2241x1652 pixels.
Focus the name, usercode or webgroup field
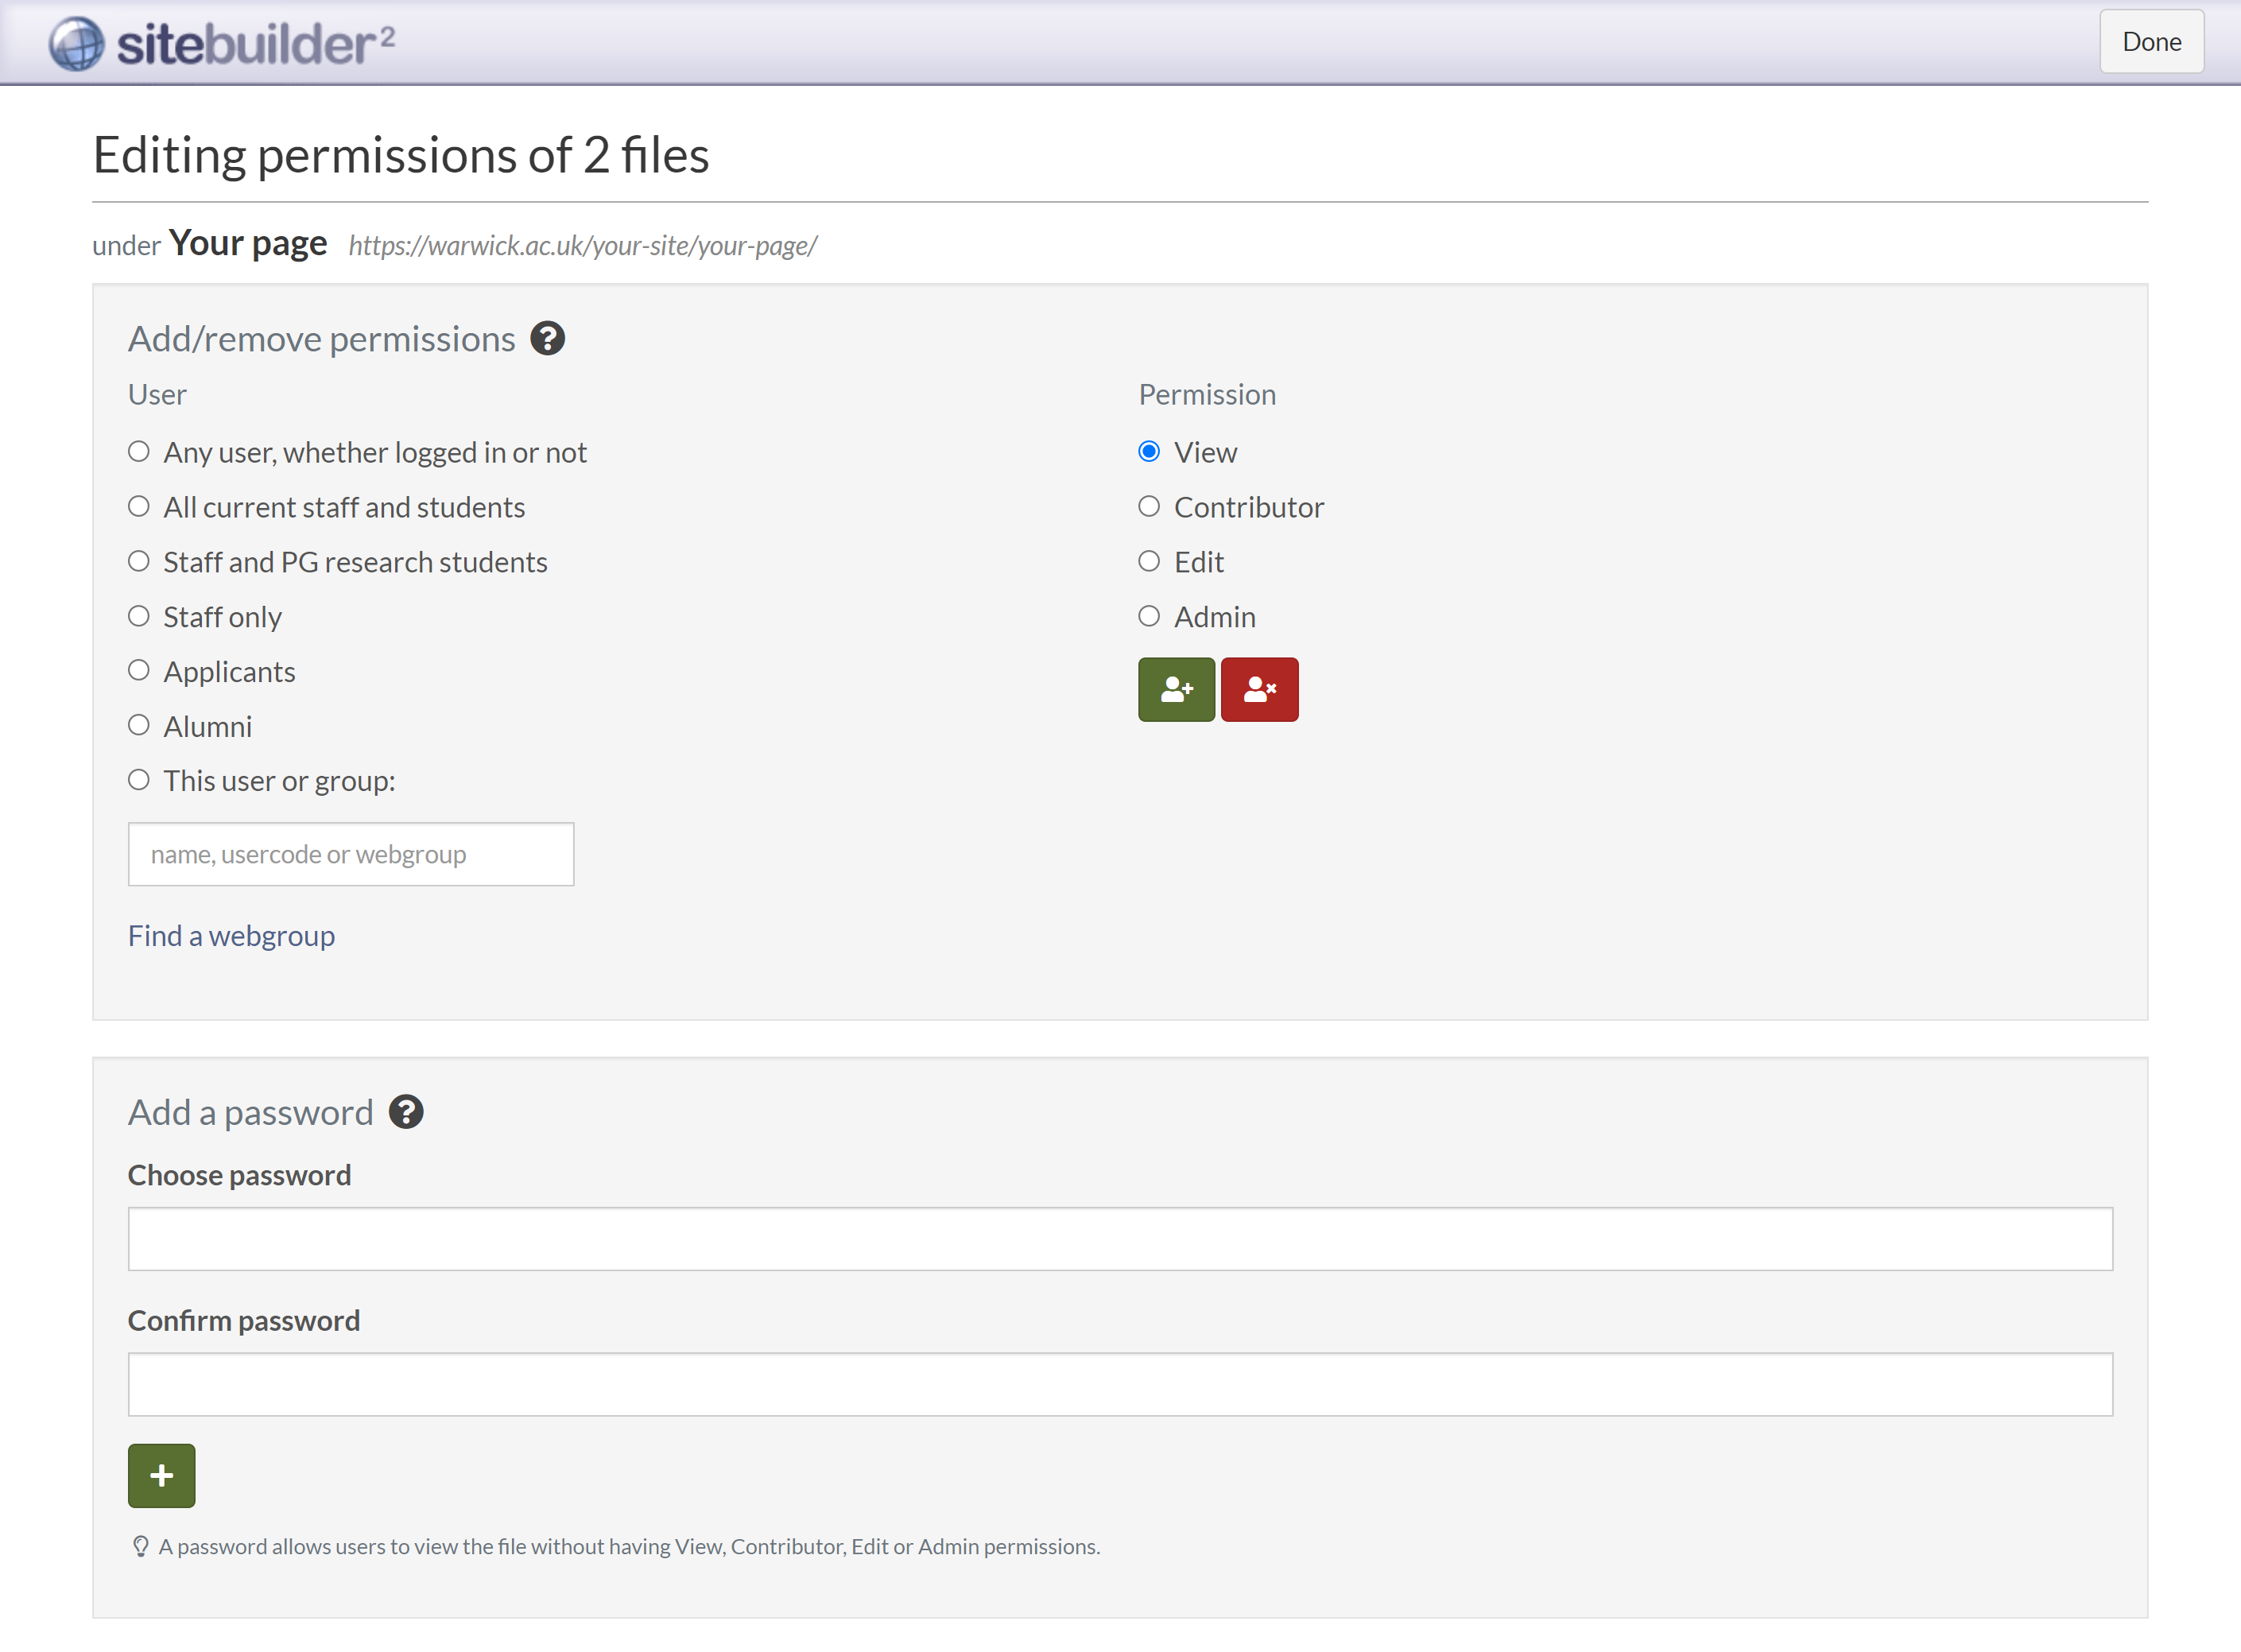350,854
